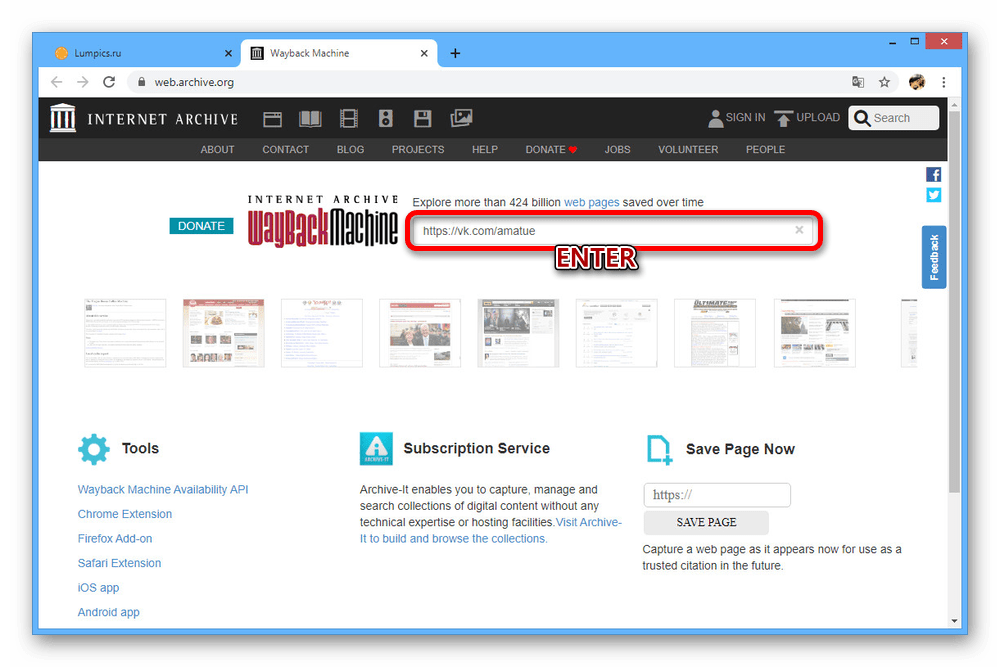Close the Wayback Machine tab
1000x667 pixels.
[x=424, y=54]
